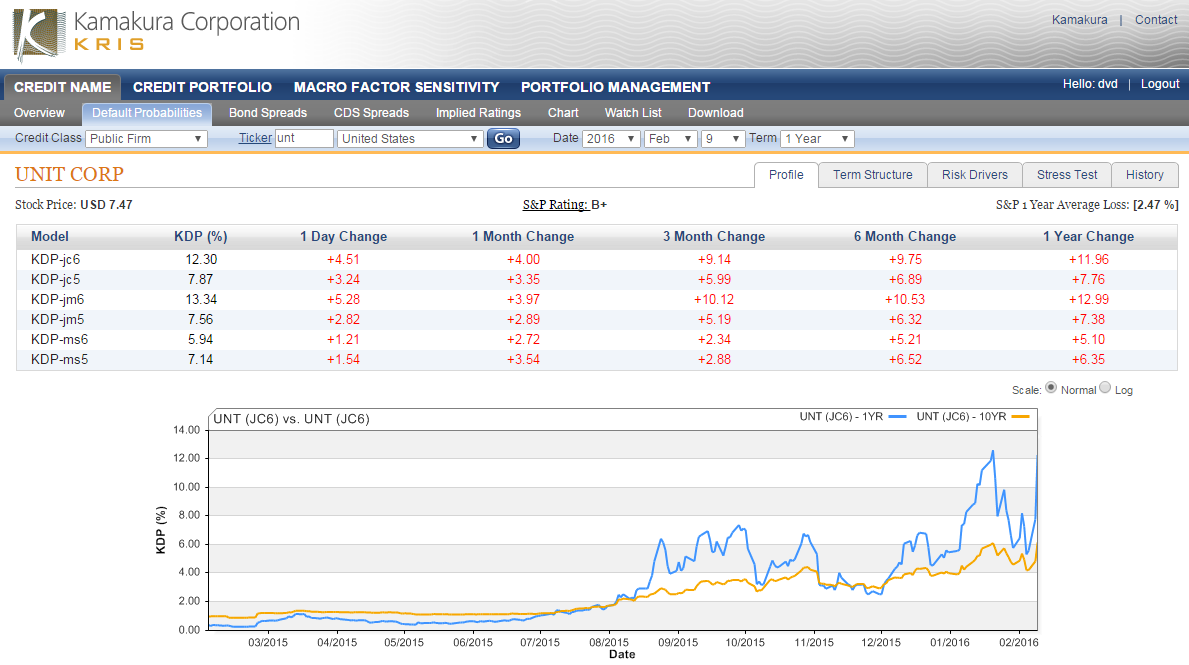The image size is (1189, 665).
Task: Click the 1 Year Change column header
Action: [x=1088, y=237]
